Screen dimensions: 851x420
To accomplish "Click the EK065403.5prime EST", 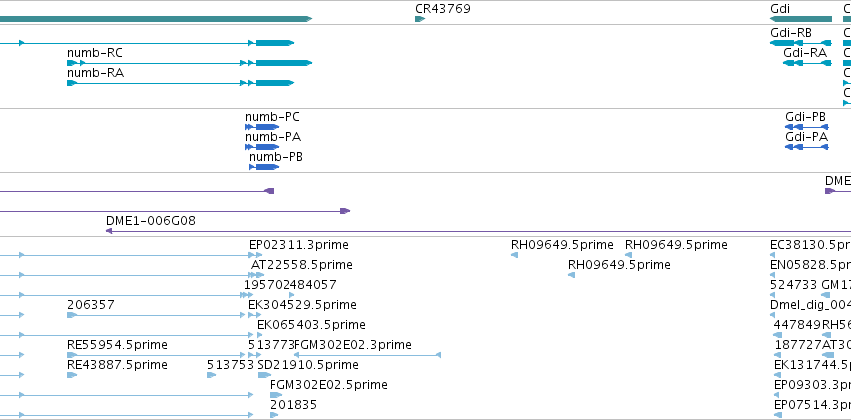I will coord(259,335).
